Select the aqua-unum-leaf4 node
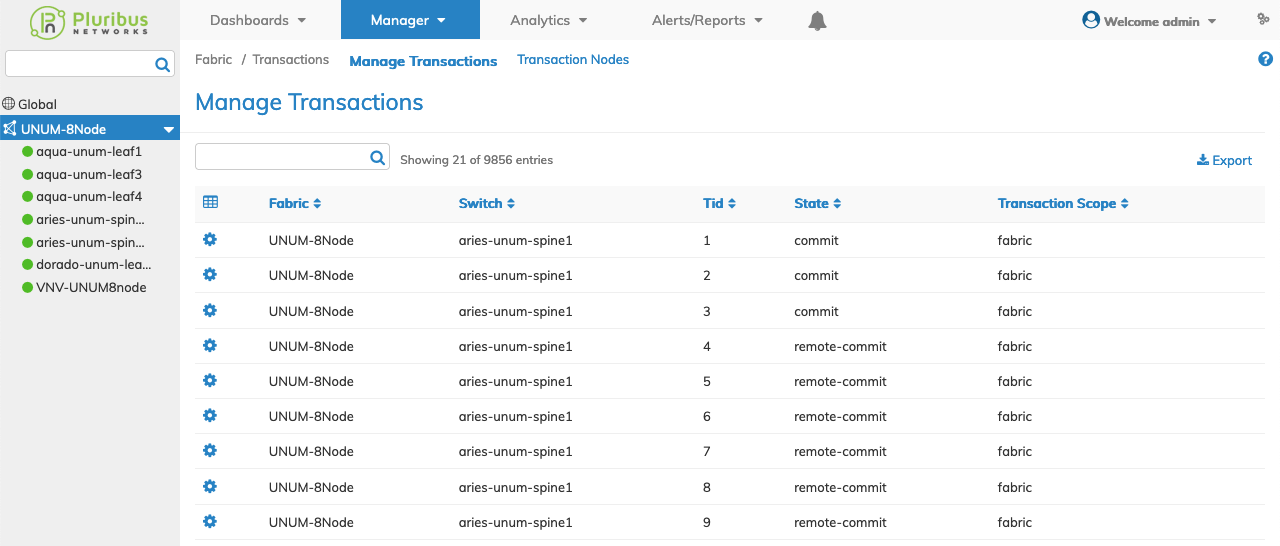 tap(89, 197)
